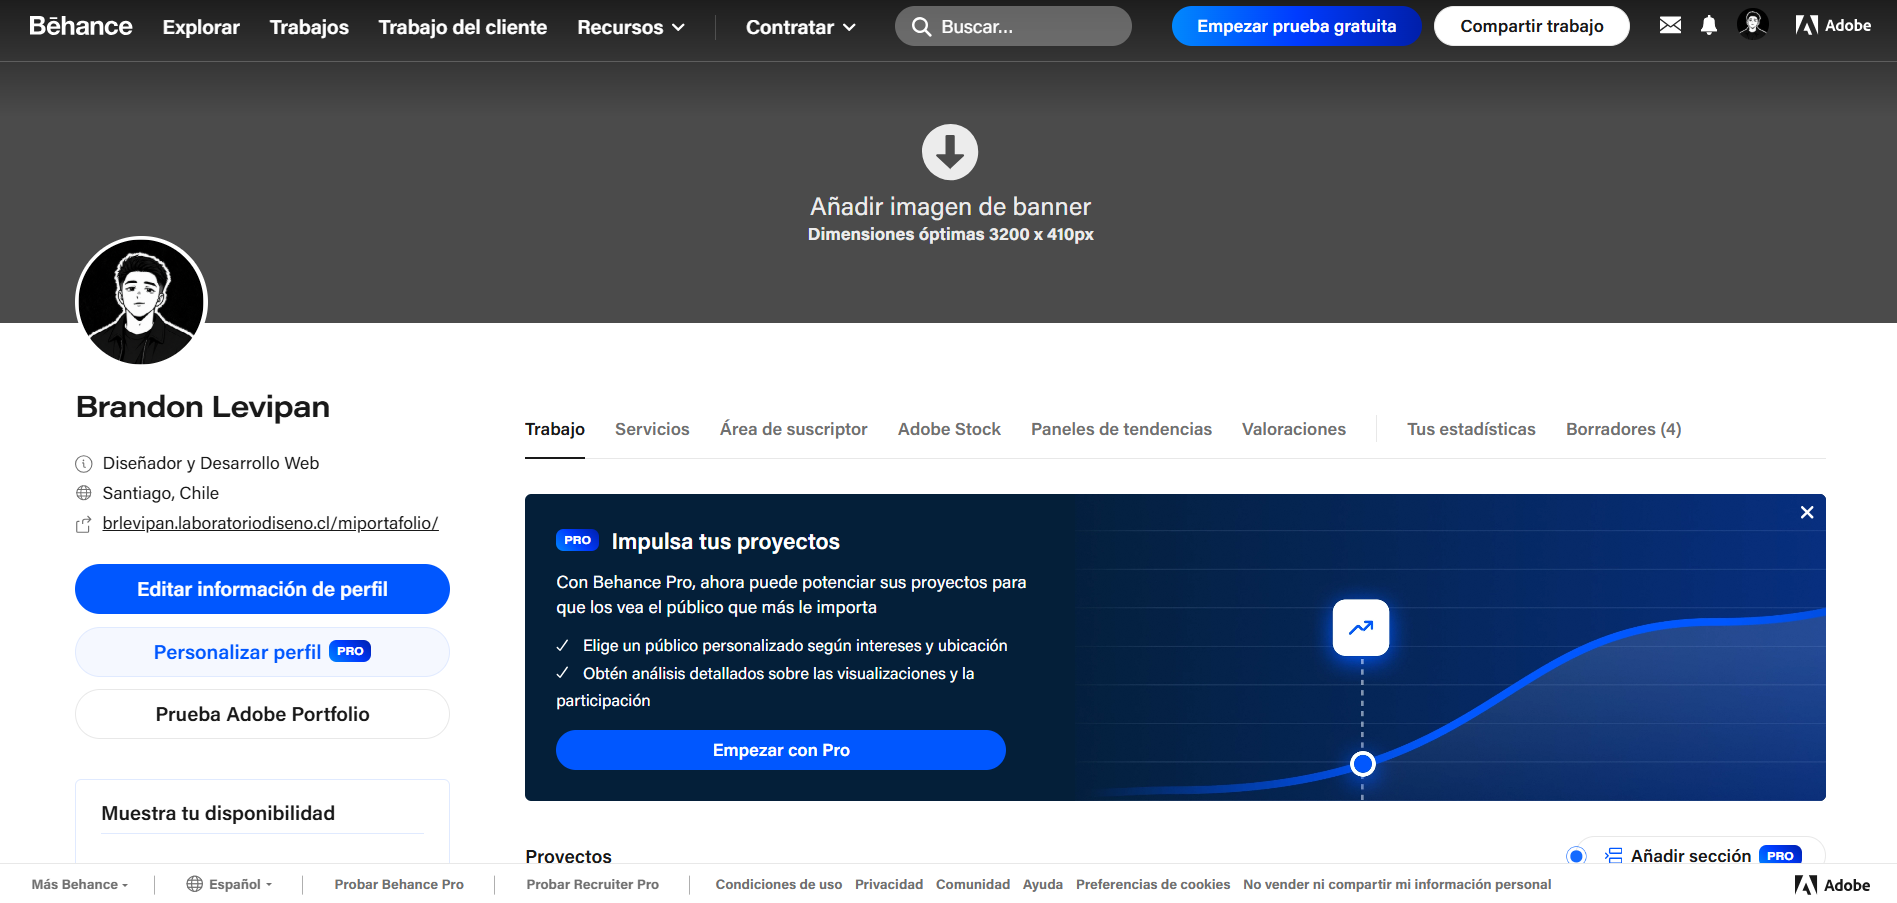Click the Adobe logo in the top bar
Screen dimensions: 1897x903
pyautogui.click(x=1833, y=25)
